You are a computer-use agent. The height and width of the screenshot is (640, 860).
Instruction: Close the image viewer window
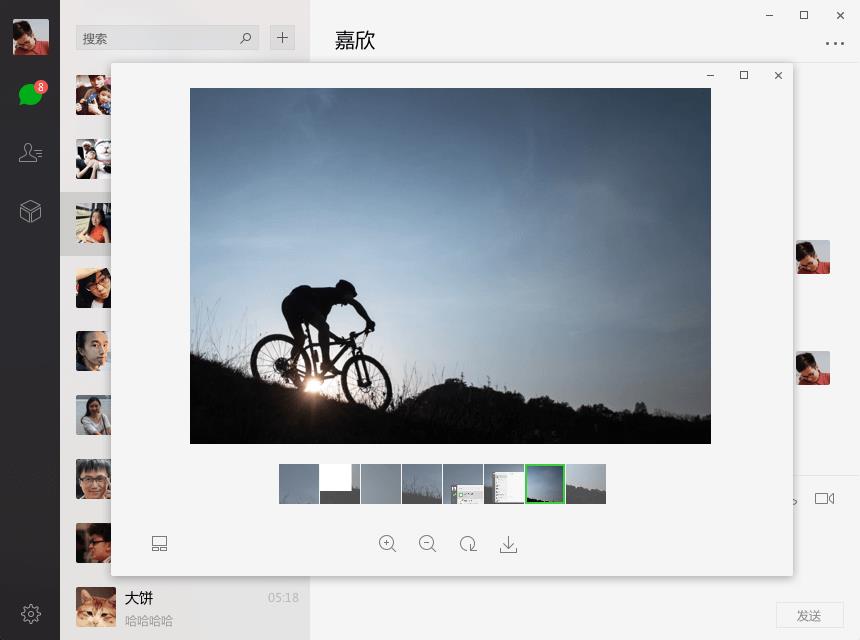778,75
